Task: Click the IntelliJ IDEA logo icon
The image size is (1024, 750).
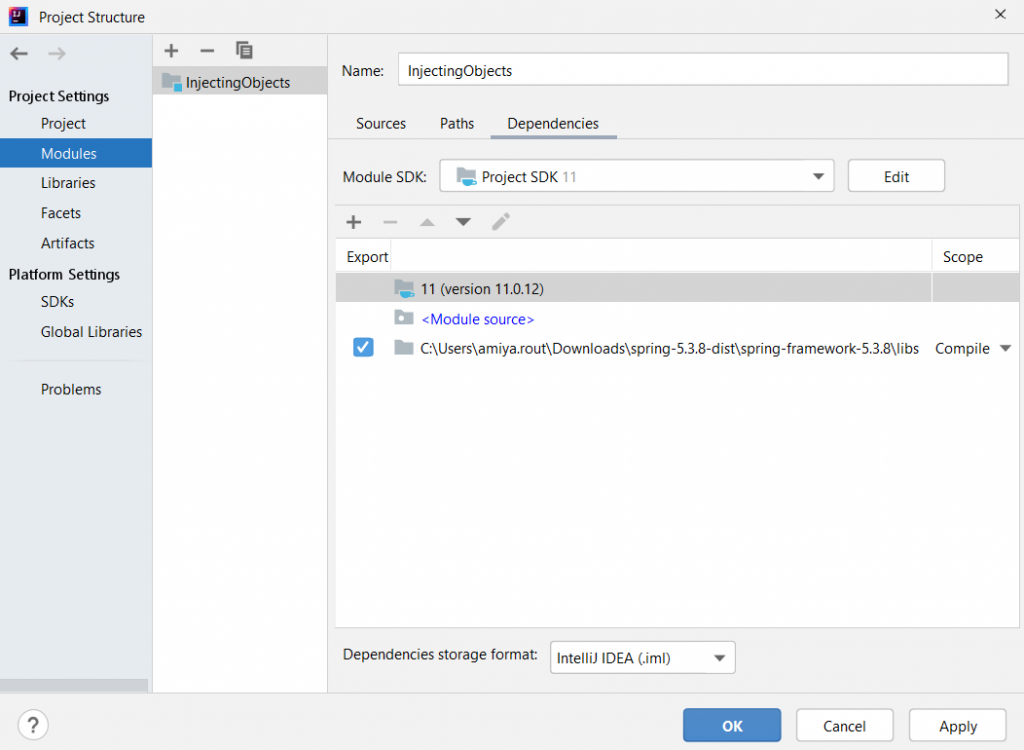Action: tap(18, 16)
